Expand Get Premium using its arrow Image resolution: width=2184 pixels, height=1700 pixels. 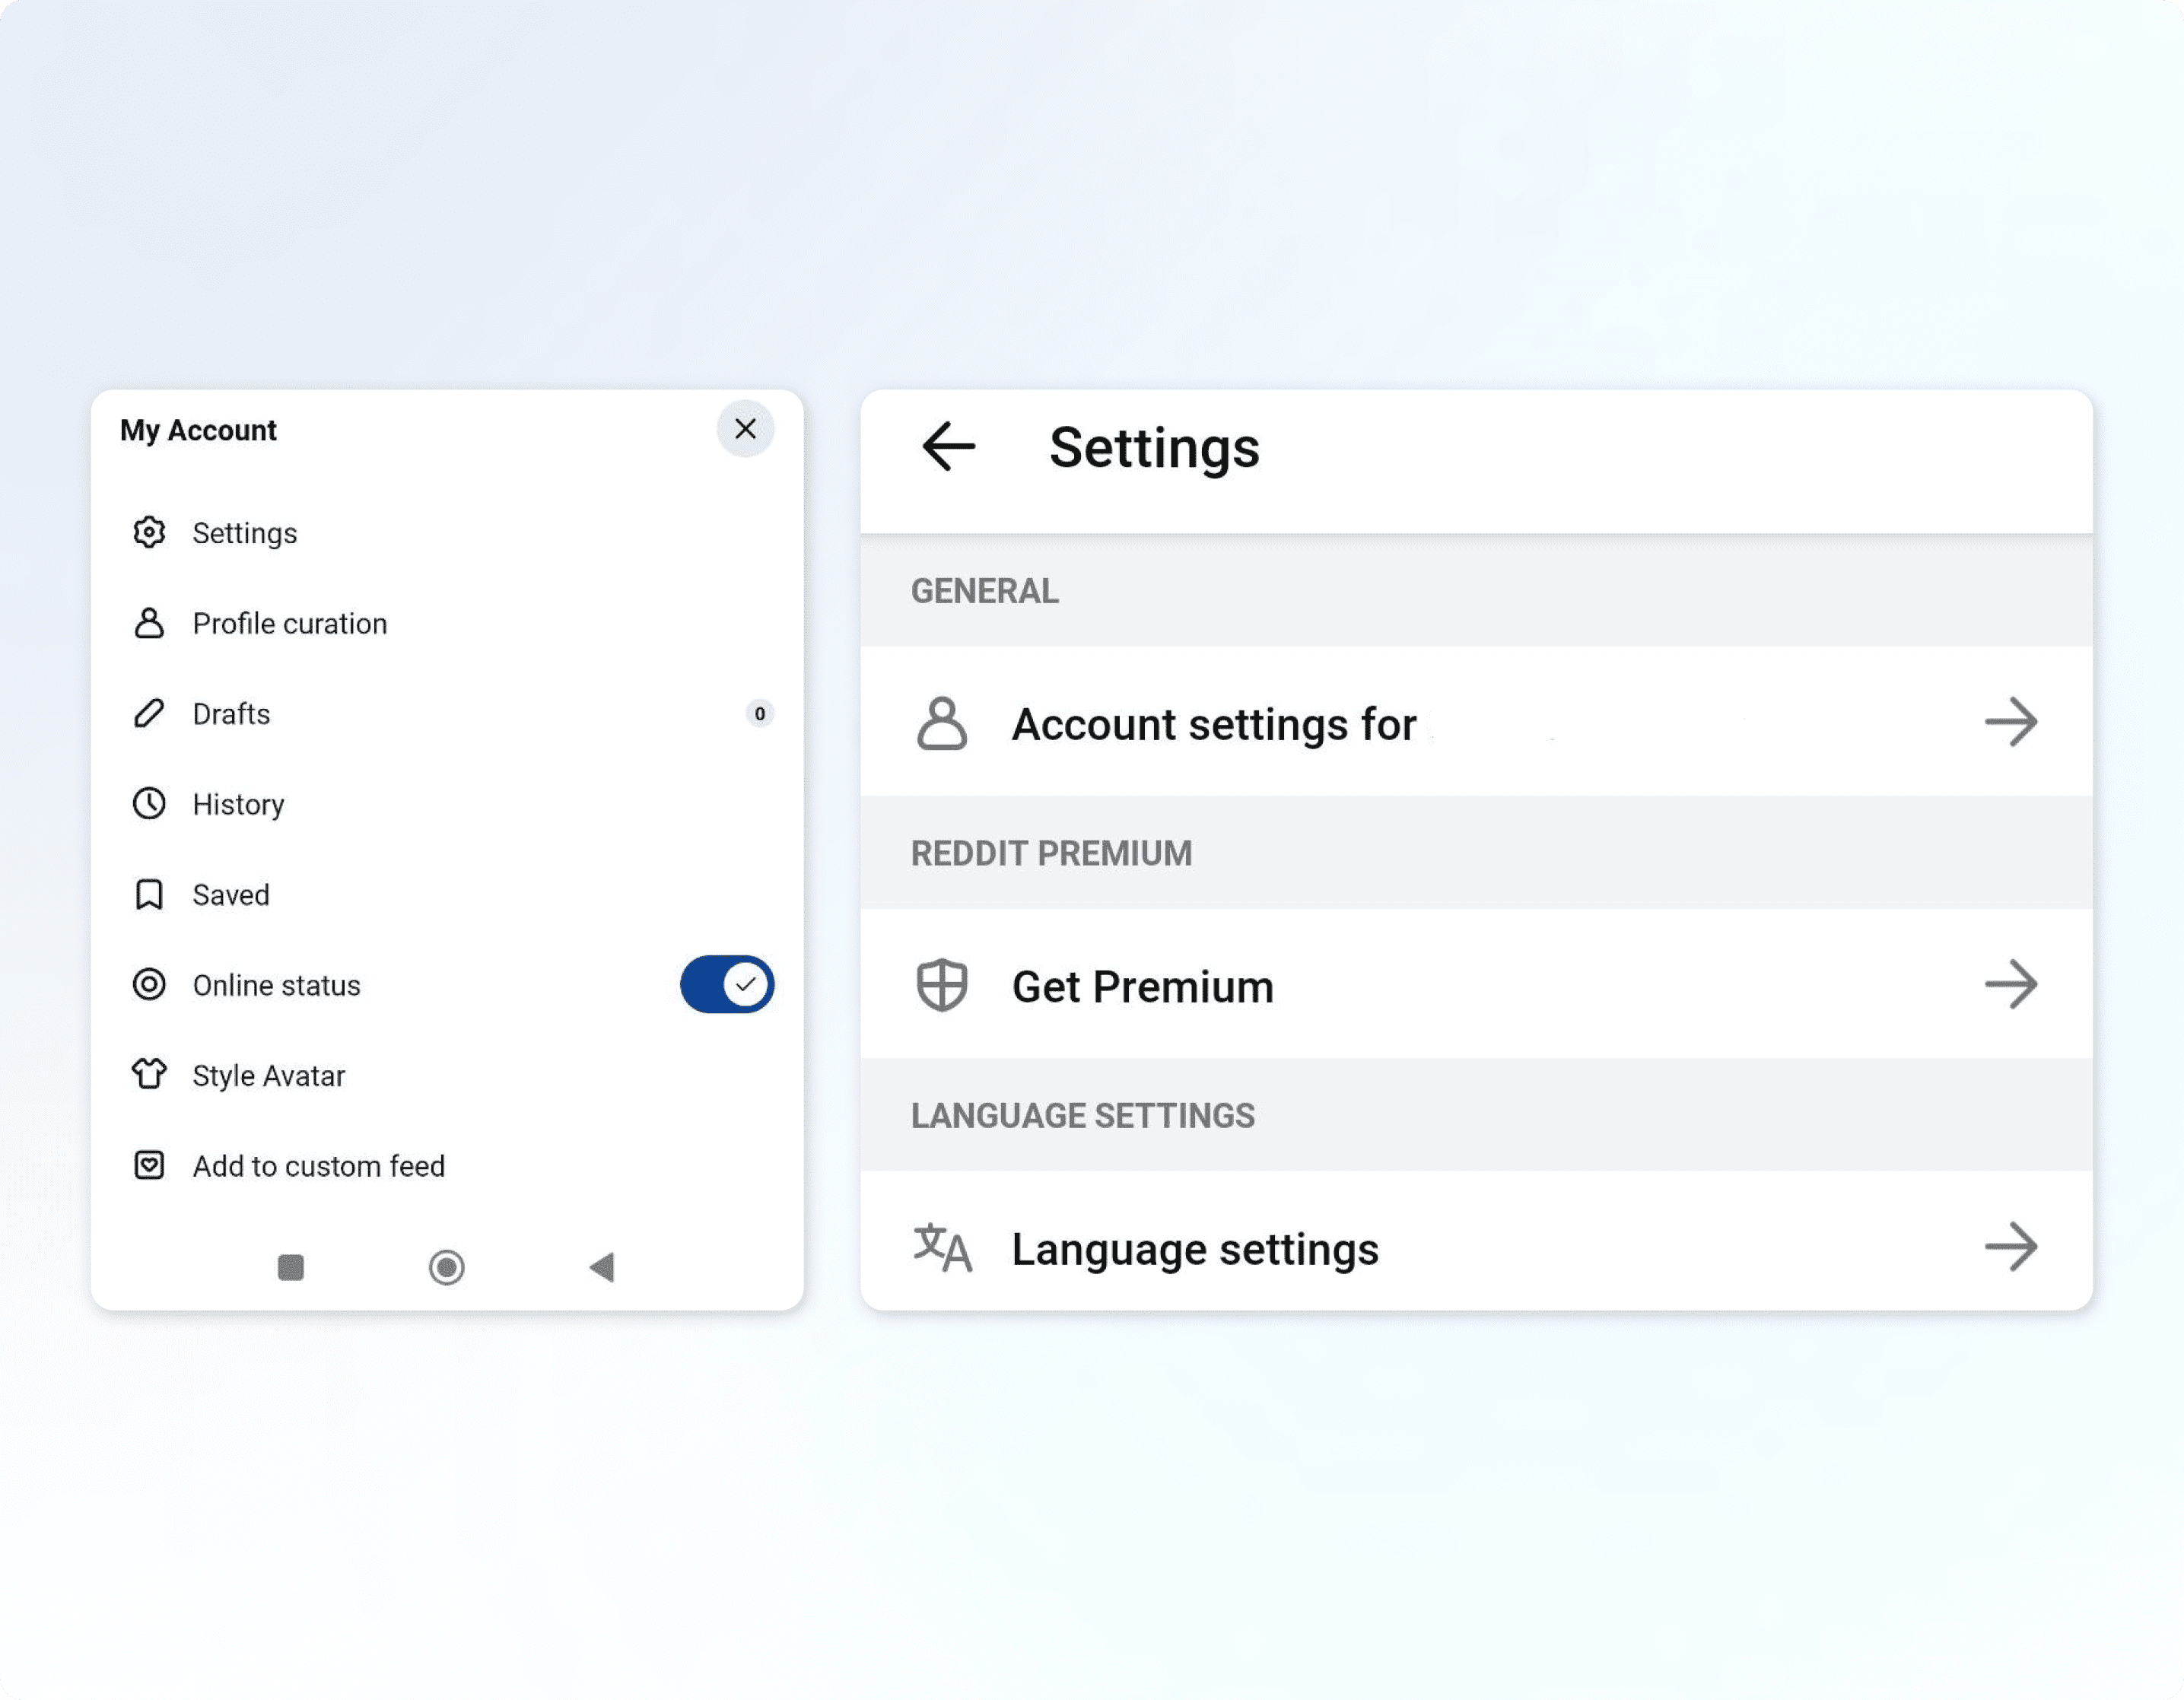coord(2010,985)
